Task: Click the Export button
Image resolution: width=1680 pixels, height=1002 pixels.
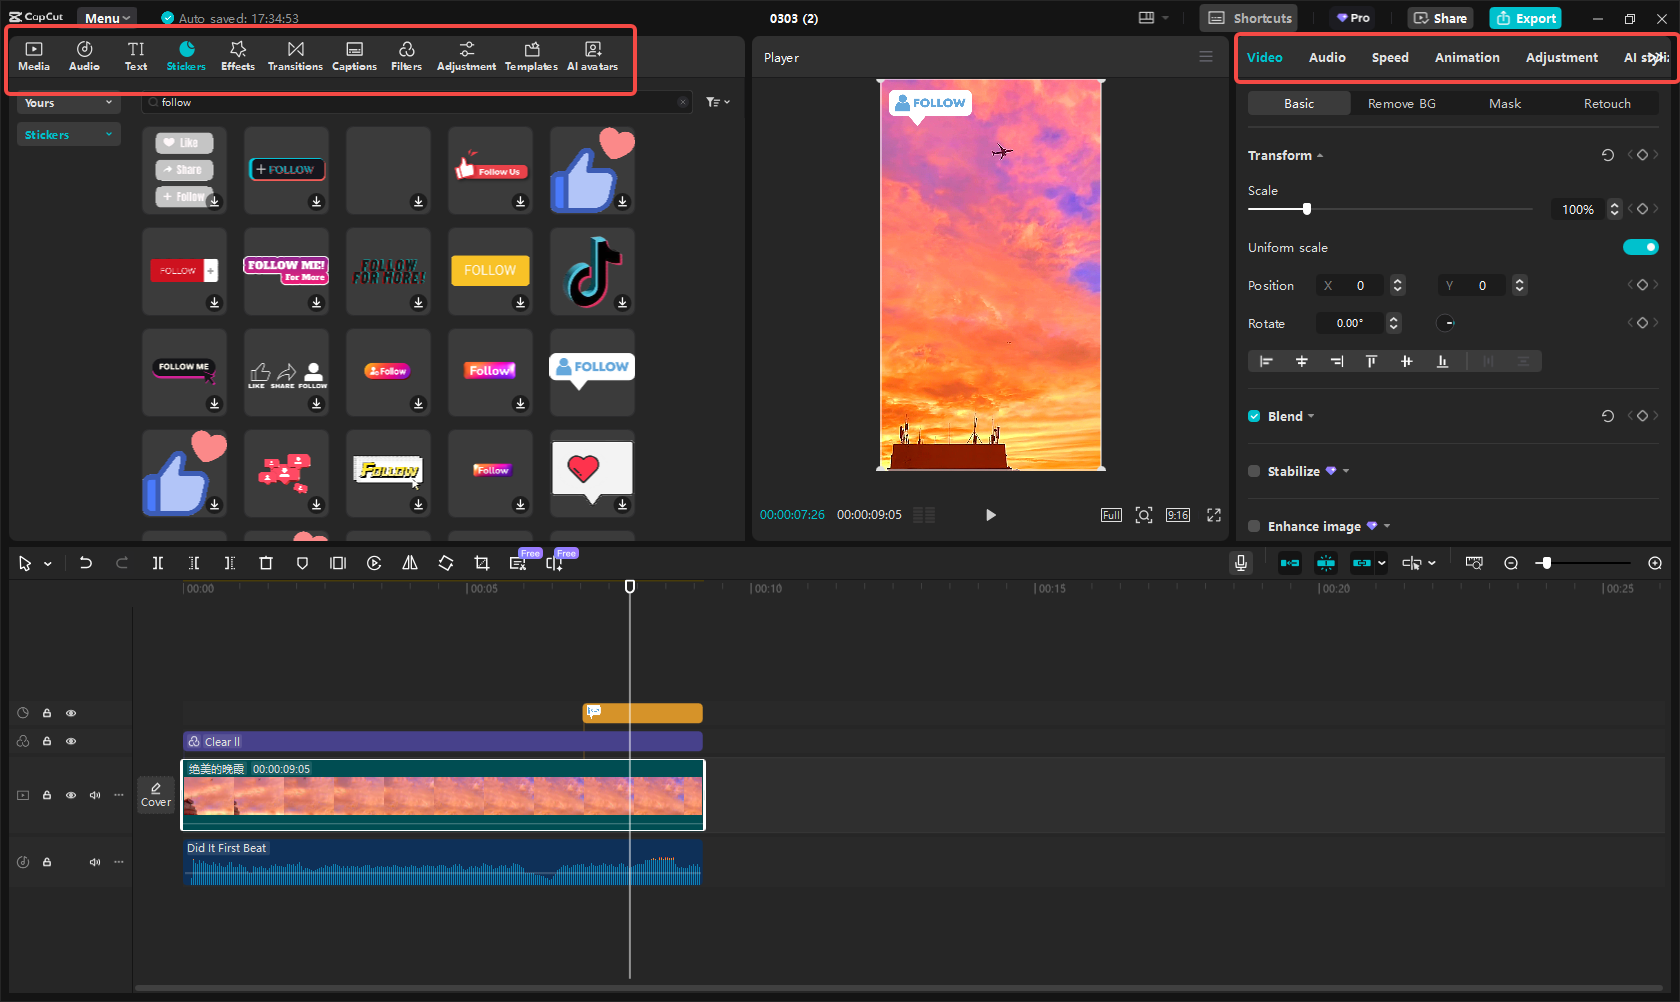Action: pyautogui.click(x=1525, y=18)
